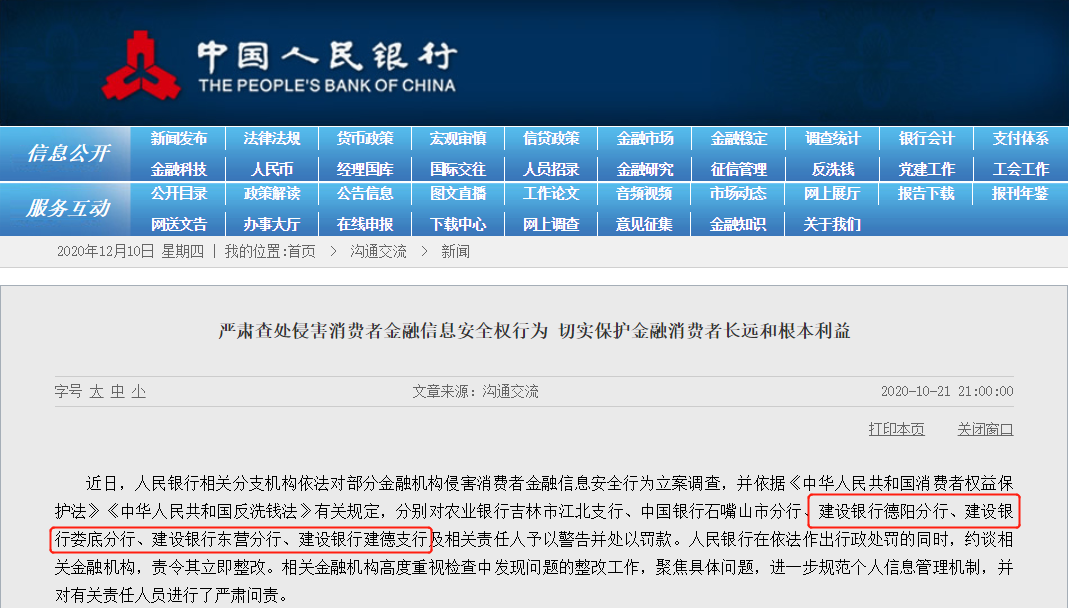Navigate to 下载中心
The image size is (1070, 608).
(458, 225)
